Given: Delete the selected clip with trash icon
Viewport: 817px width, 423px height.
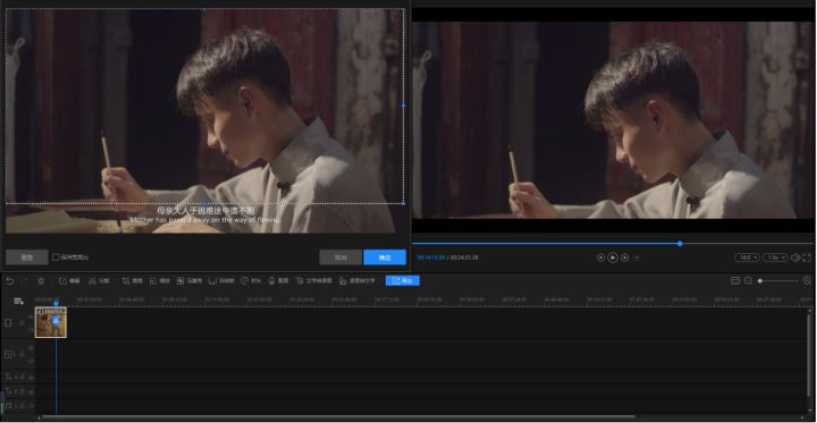Looking at the screenshot, I should click(x=41, y=281).
